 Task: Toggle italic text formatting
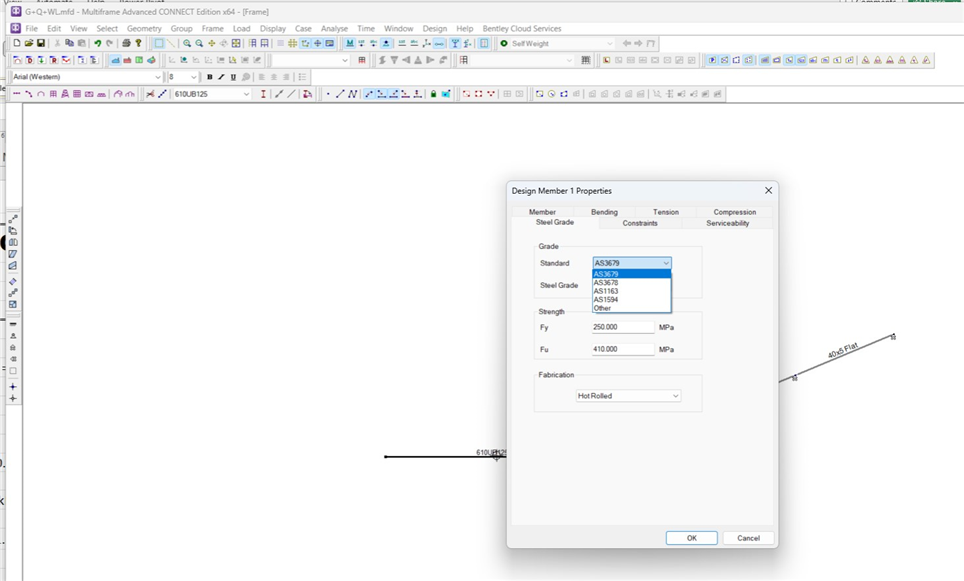click(x=221, y=77)
